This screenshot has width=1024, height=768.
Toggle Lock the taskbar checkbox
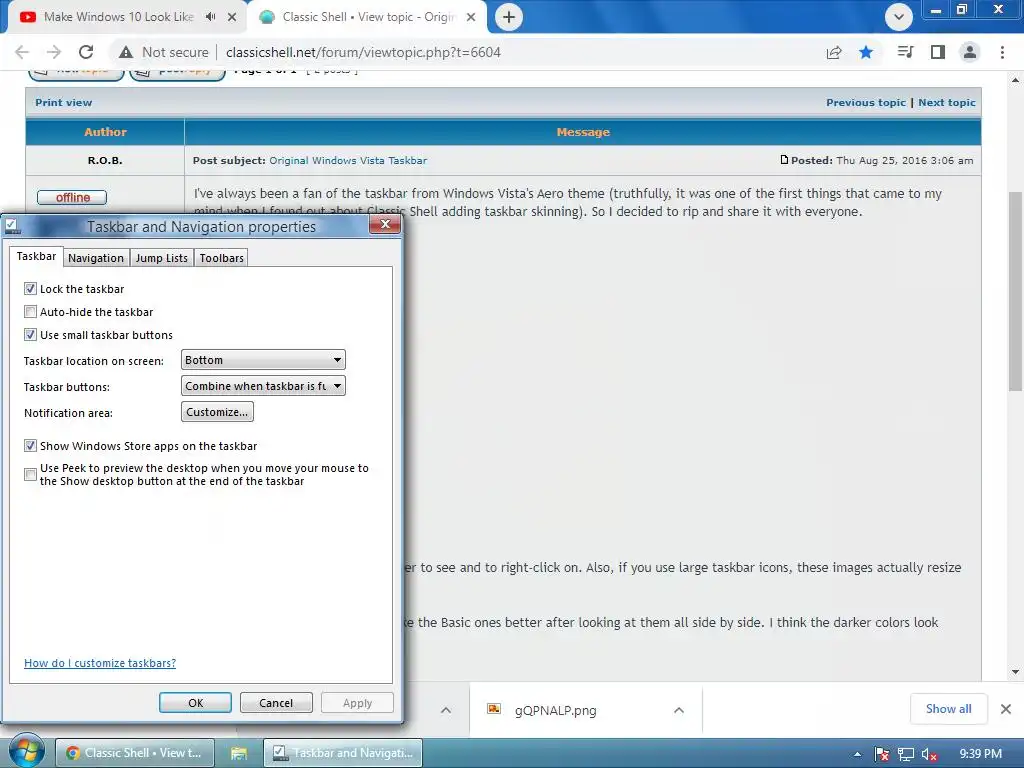click(x=30, y=289)
